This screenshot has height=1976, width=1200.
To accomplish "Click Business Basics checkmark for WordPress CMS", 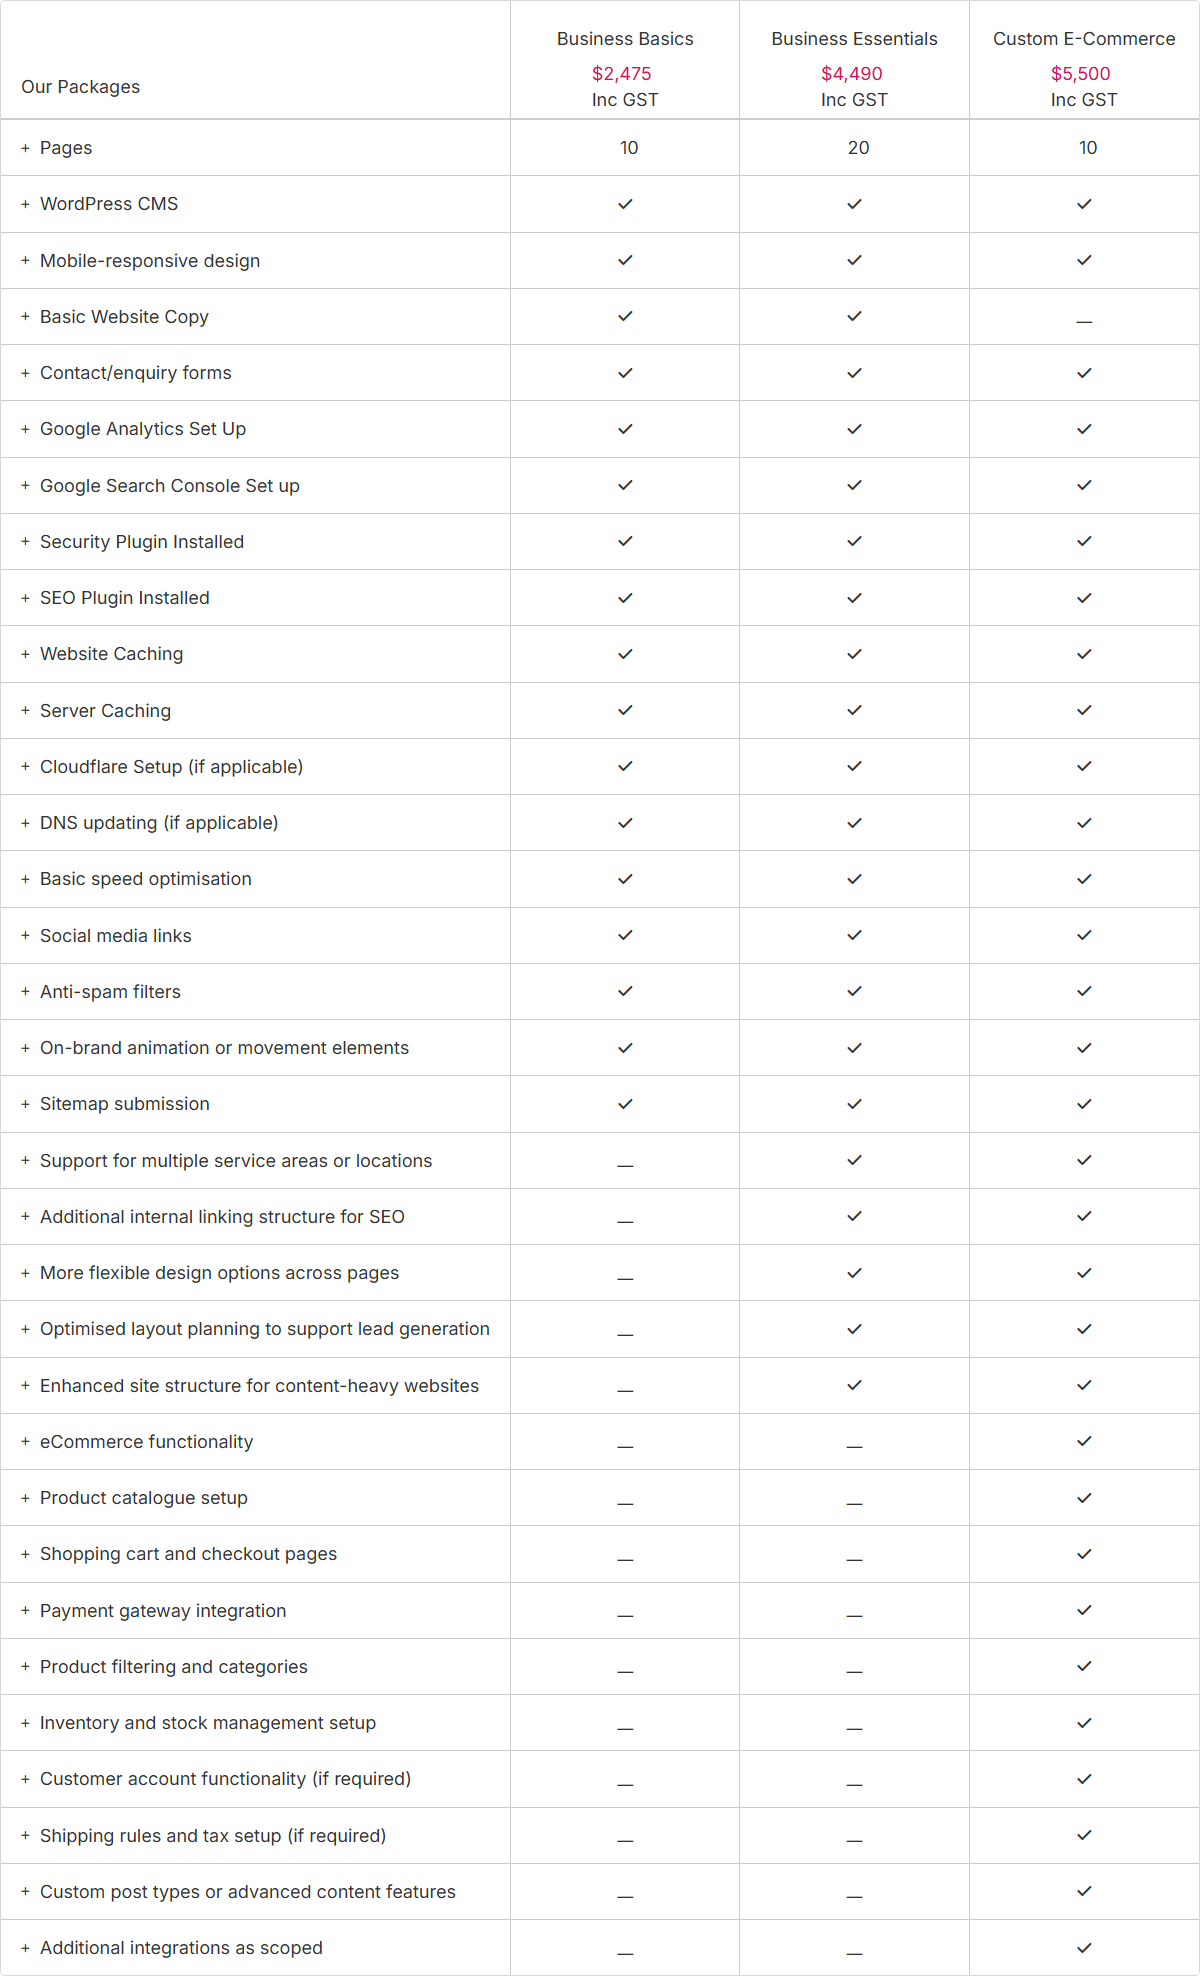I will click(625, 204).
